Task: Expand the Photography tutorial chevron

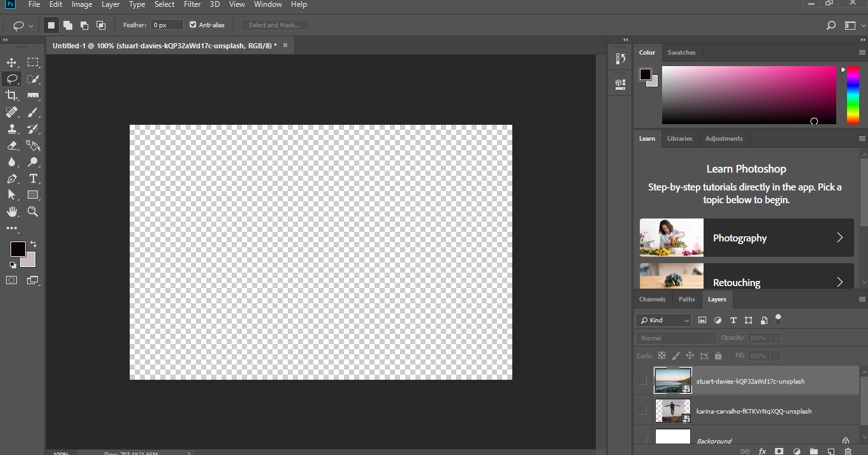Action: pyautogui.click(x=840, y=237)
